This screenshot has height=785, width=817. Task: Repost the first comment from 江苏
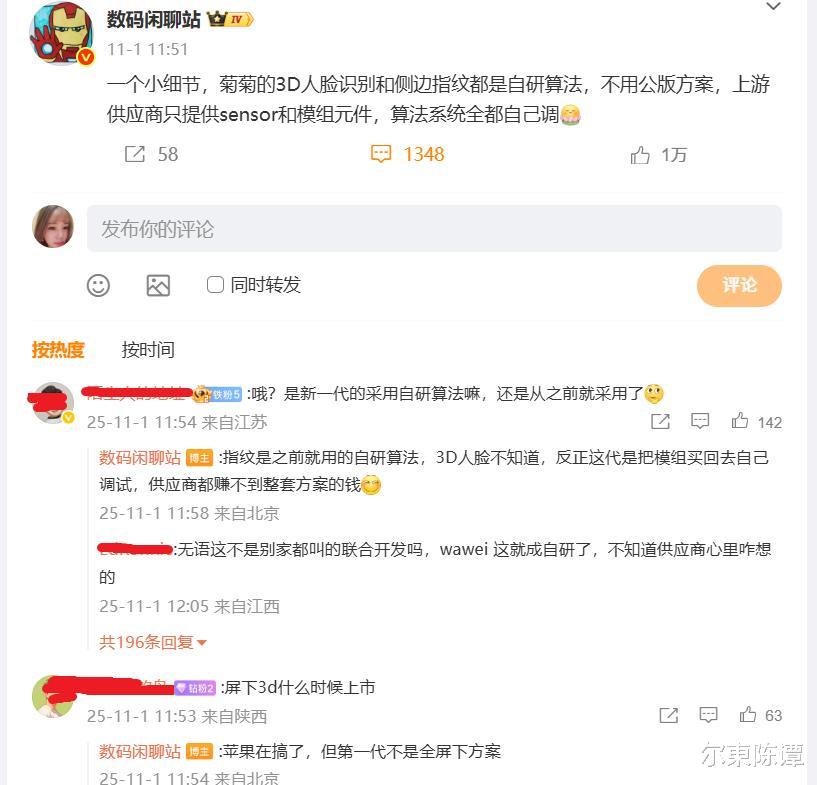click(x=660, y=421)
